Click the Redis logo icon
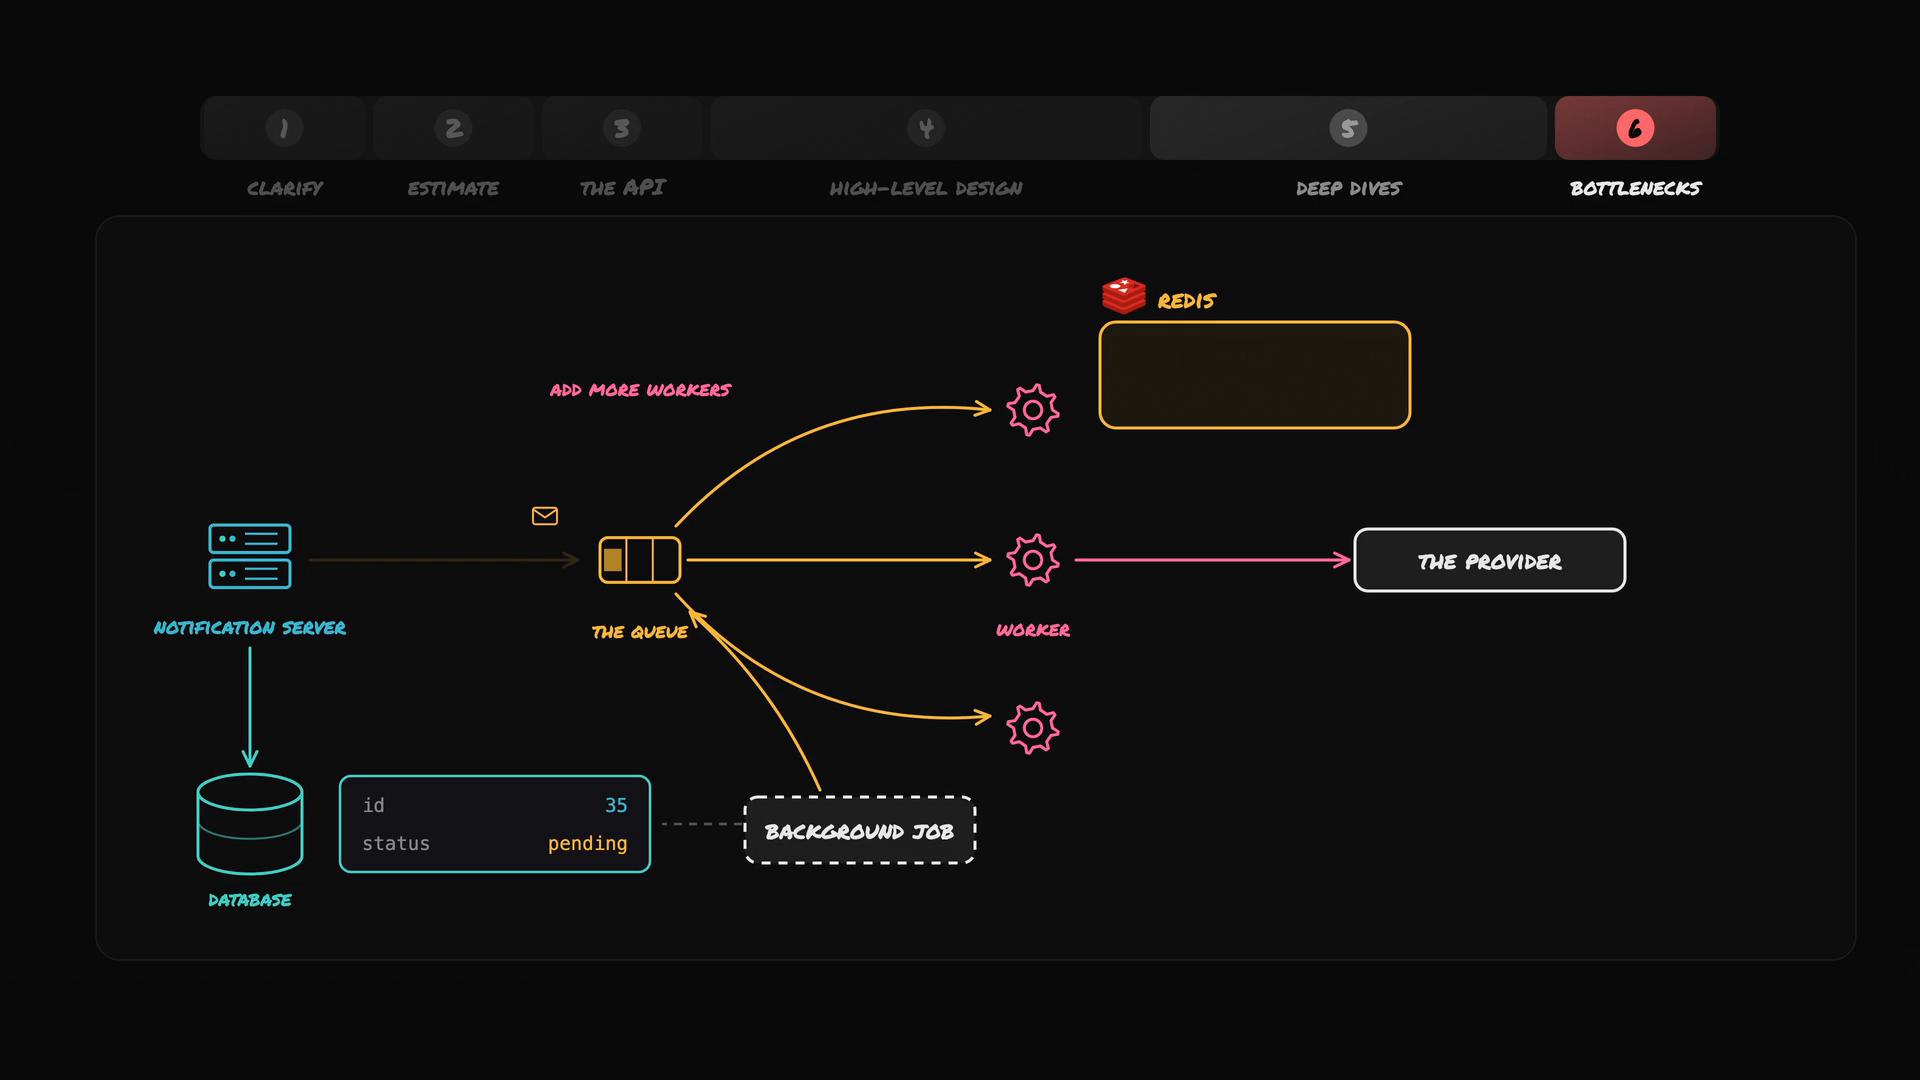This screenshot has height=1080, width=1920. pyautogui.click(x=1123, y=296)
